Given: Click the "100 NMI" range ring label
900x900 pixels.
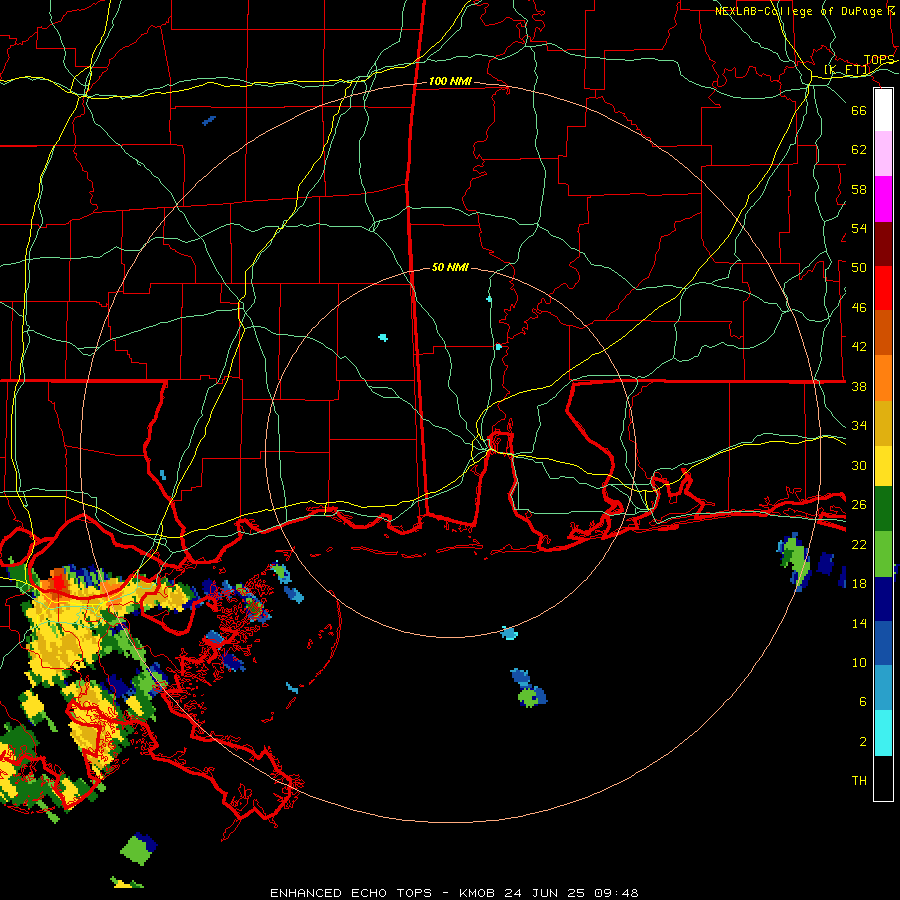Looking at the screenshot, I should point(450,82).
